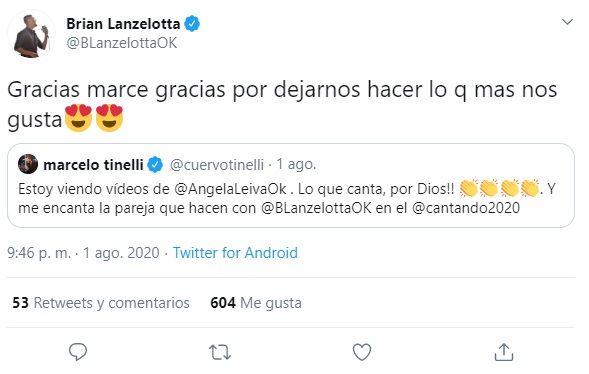Click marcelo tinelli's verified badge
The image size is (589, 374).
[x=155, y=165]
